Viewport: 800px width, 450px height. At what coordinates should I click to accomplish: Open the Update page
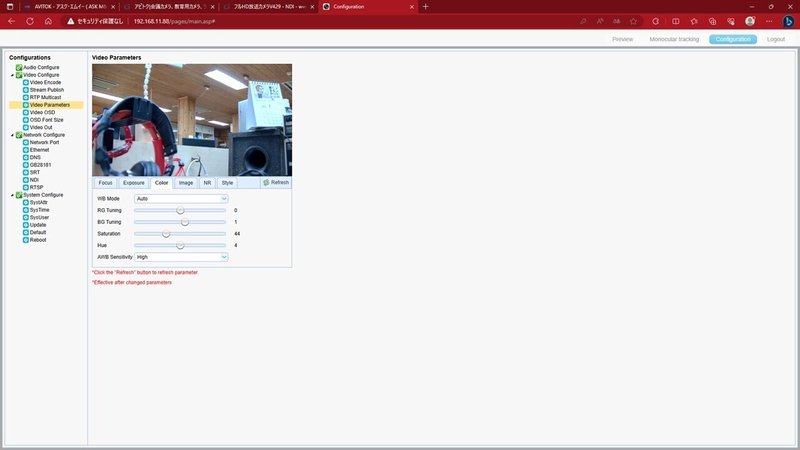[x=38, y=225]
